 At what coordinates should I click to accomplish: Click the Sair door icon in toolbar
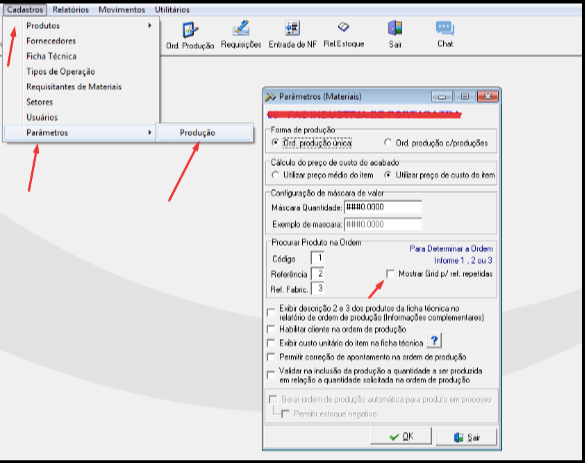[395, 28]
